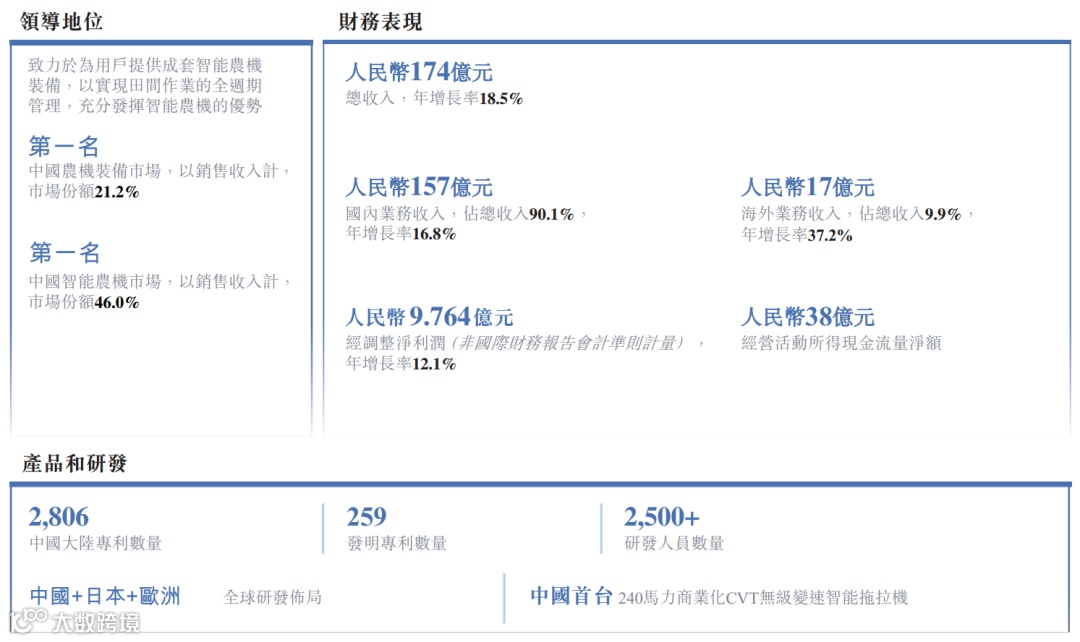Image resolution: width=1080 pixels, height=642 pixels.
Task: Click 年增長率16.8% text
Action: tap(400, 234)
